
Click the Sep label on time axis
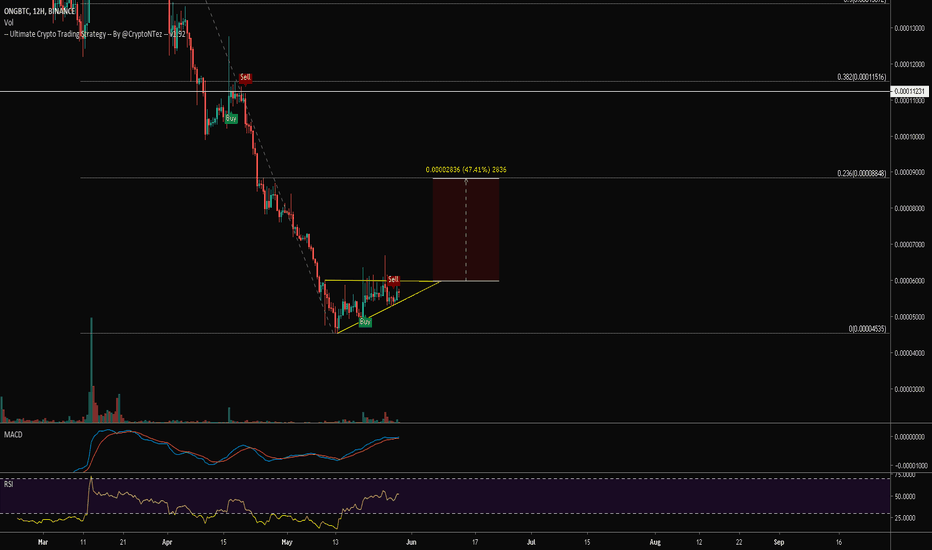(x=779, y=542)
